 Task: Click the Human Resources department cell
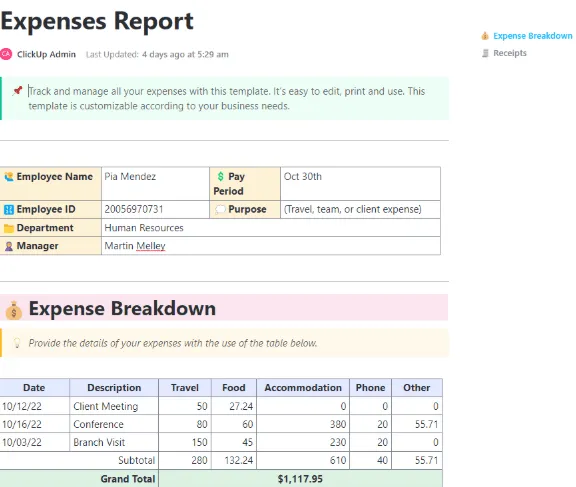[271, 228]
